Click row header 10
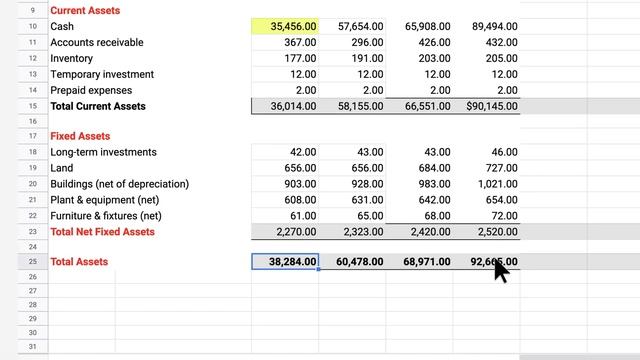 click(33, 27)
